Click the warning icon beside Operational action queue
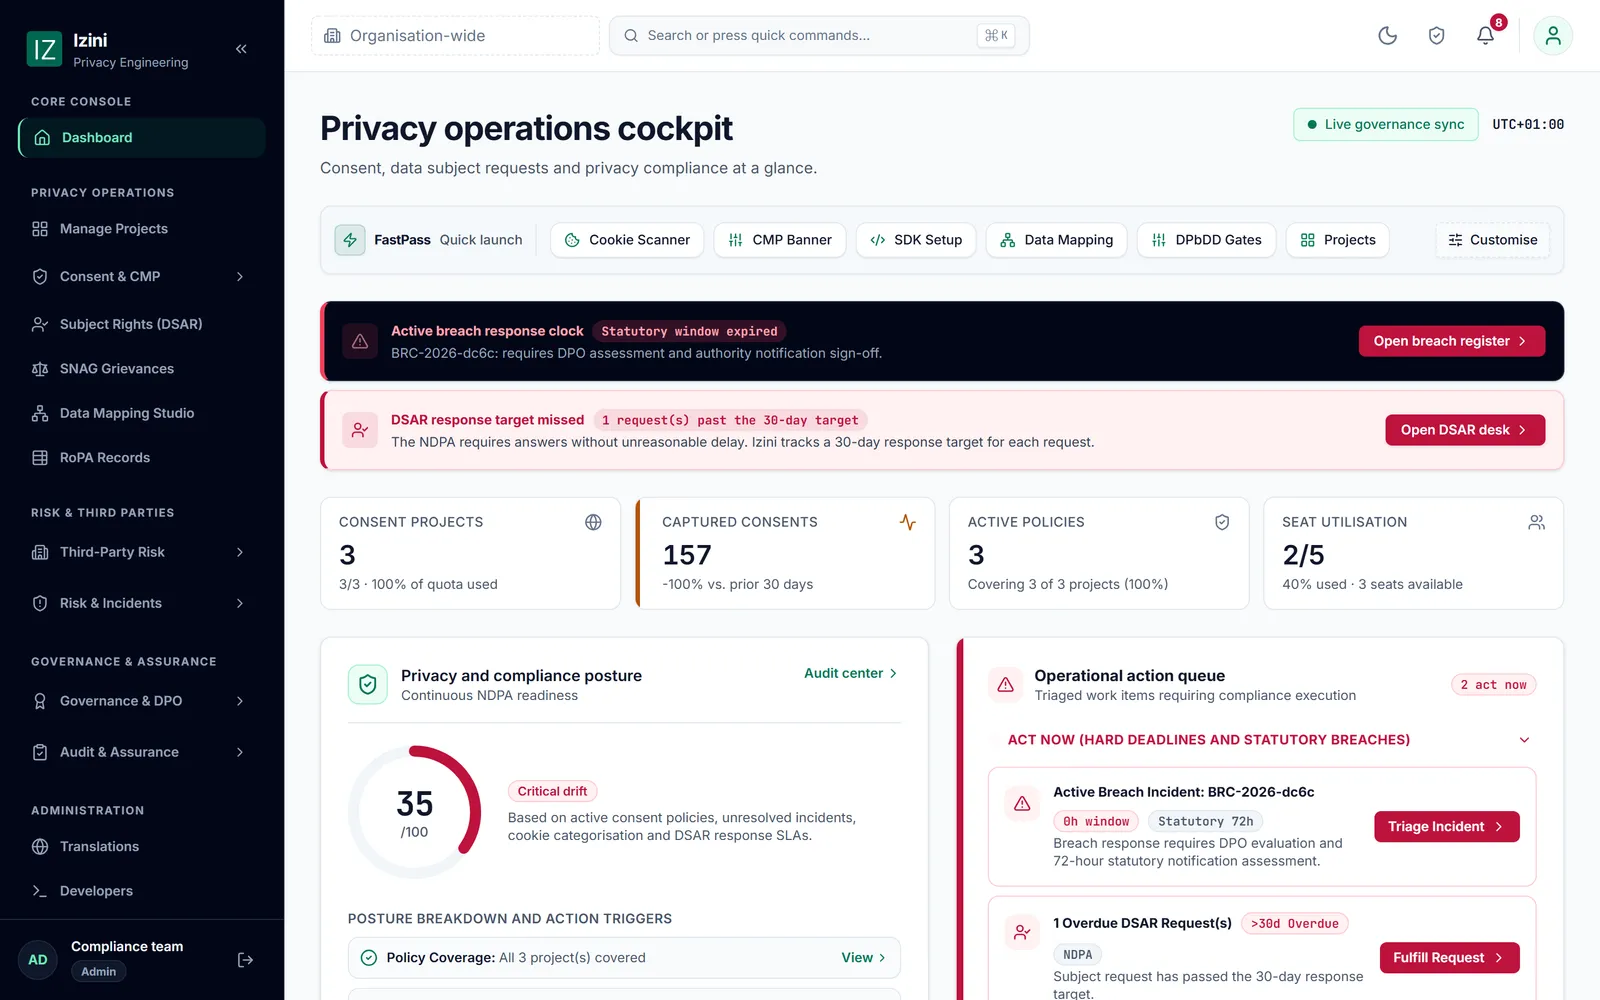The width and height of the screenshot is (1600, 1000). point(1005,685)
